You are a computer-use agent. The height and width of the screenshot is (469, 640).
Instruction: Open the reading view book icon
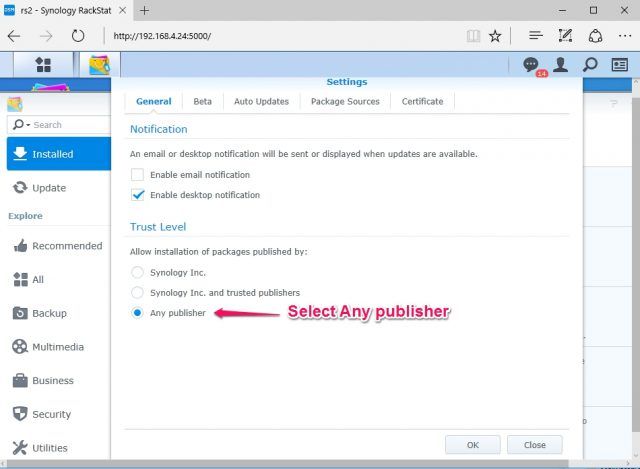473,36
